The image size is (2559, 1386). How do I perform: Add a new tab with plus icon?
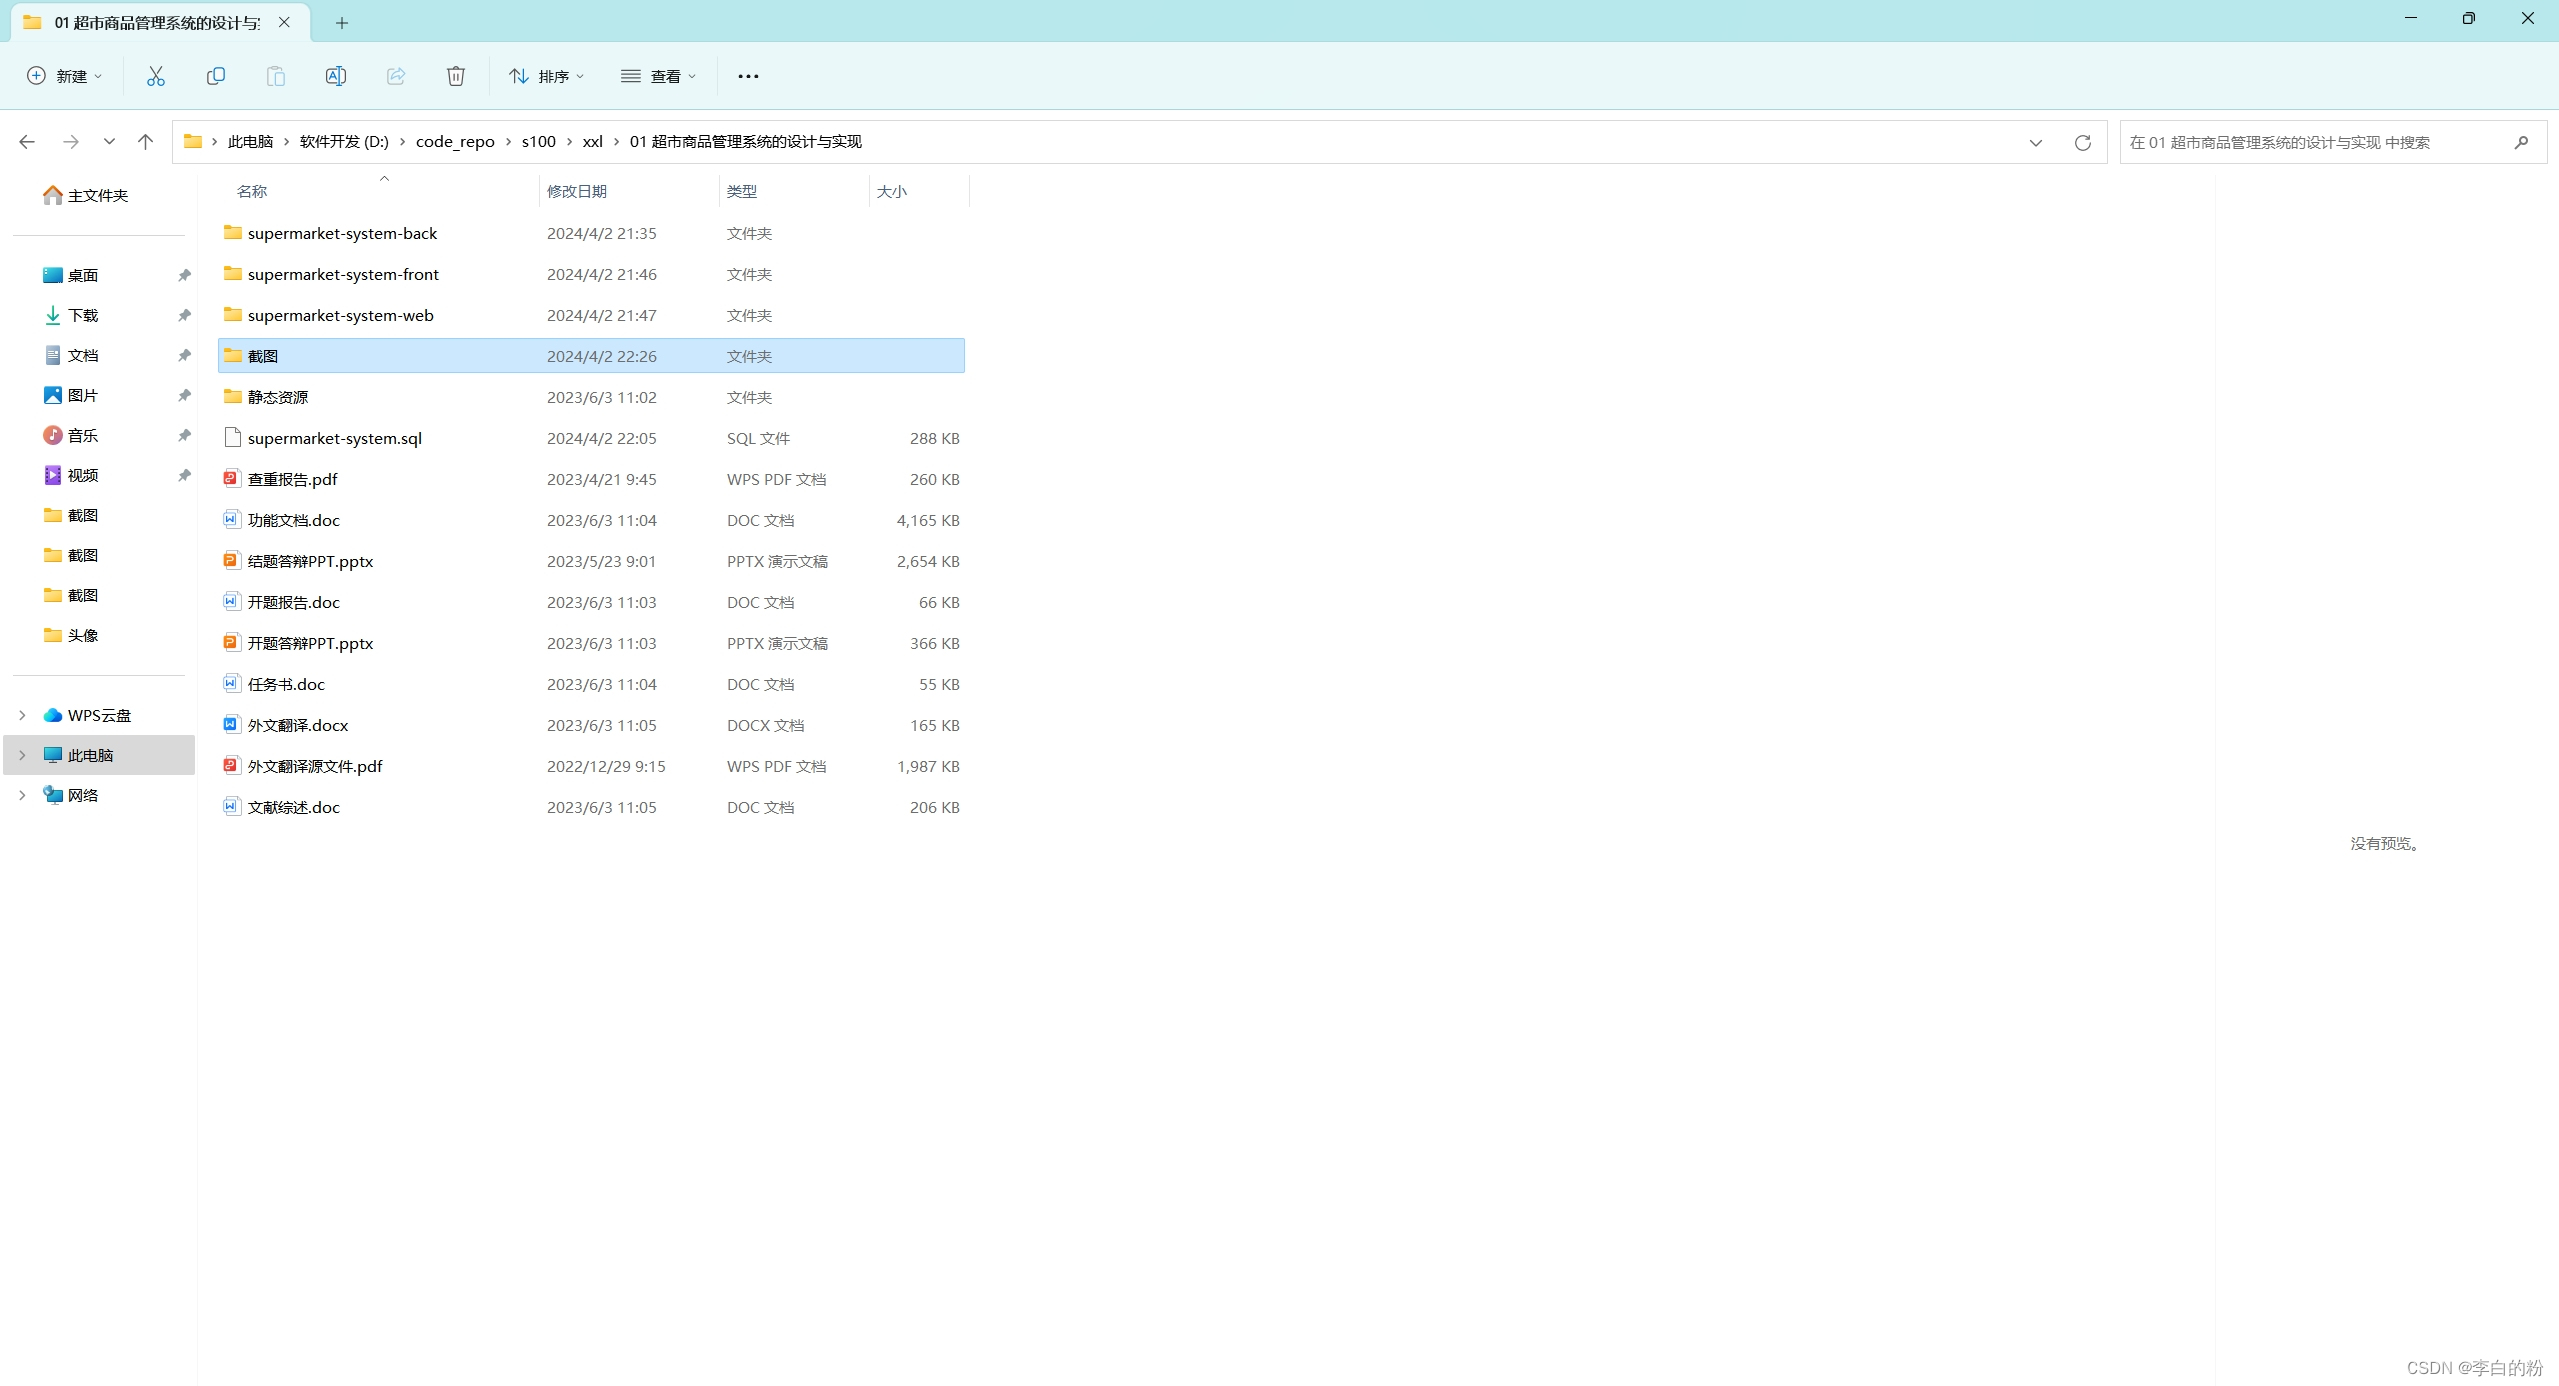click(x=342, y=22)
